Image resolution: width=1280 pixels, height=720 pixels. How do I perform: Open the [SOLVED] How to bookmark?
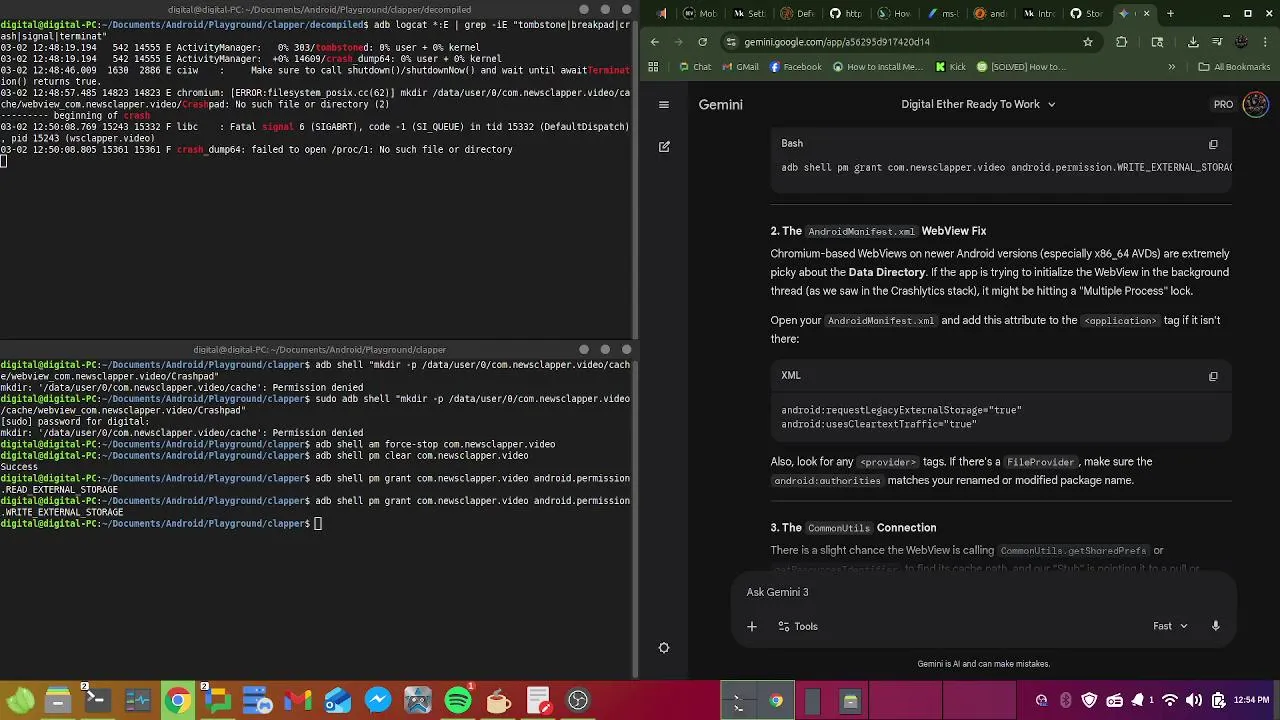(1021, 67)
